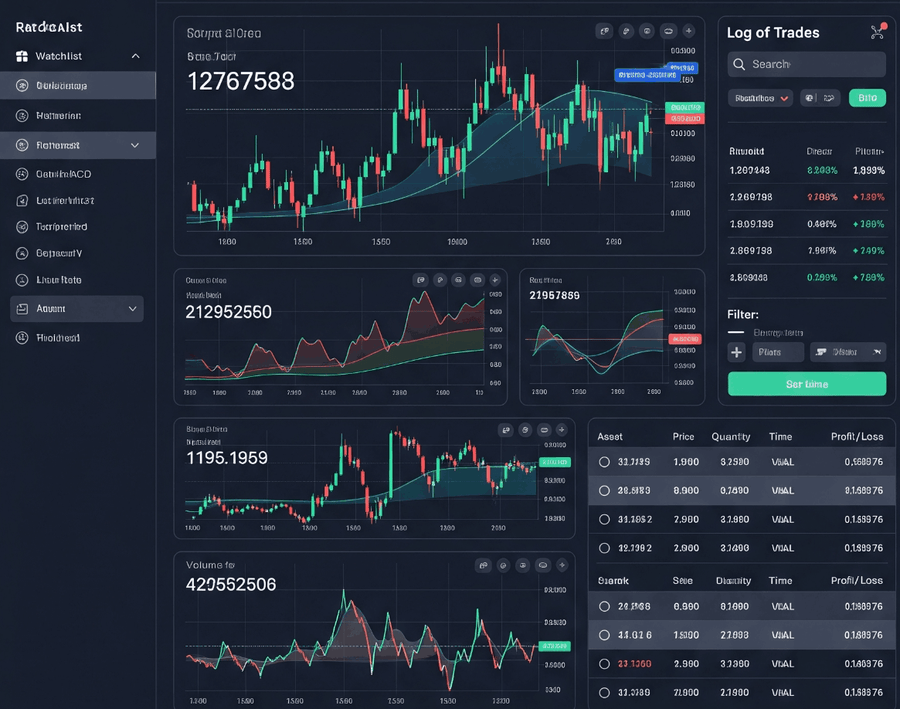Click the fourth toolbar icon on the 212952560 chart
The width and height of the screenshot is (900, 709).
(477, 280)
